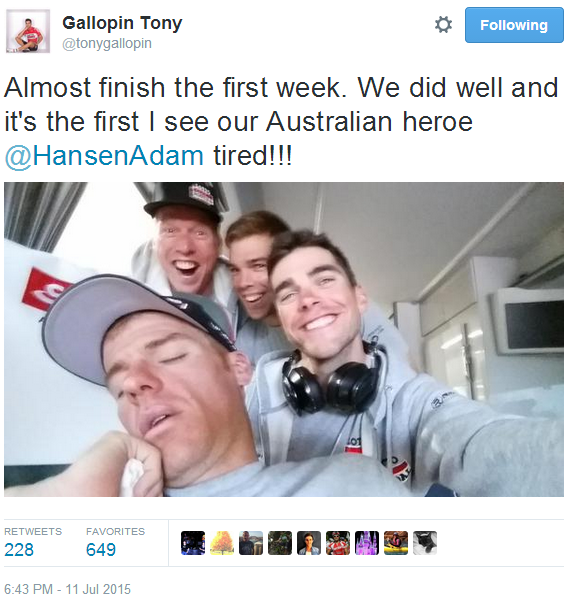Image resolution: width=570 pixels, height=601 pixels.
Task: Open the yellow kayak avatar
Action: (396, 543)
